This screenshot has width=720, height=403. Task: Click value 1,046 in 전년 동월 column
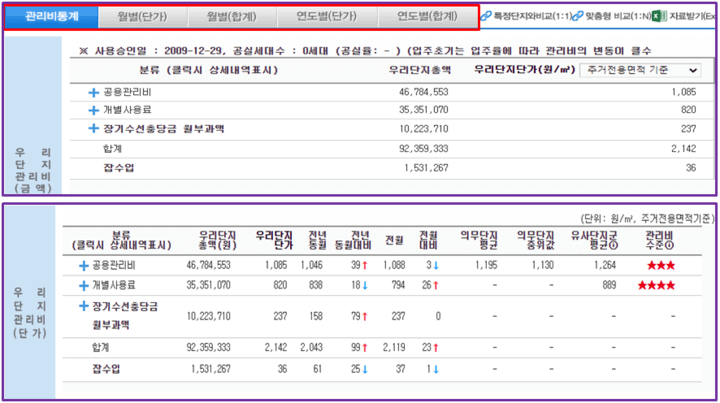click(x=312, y=265)
